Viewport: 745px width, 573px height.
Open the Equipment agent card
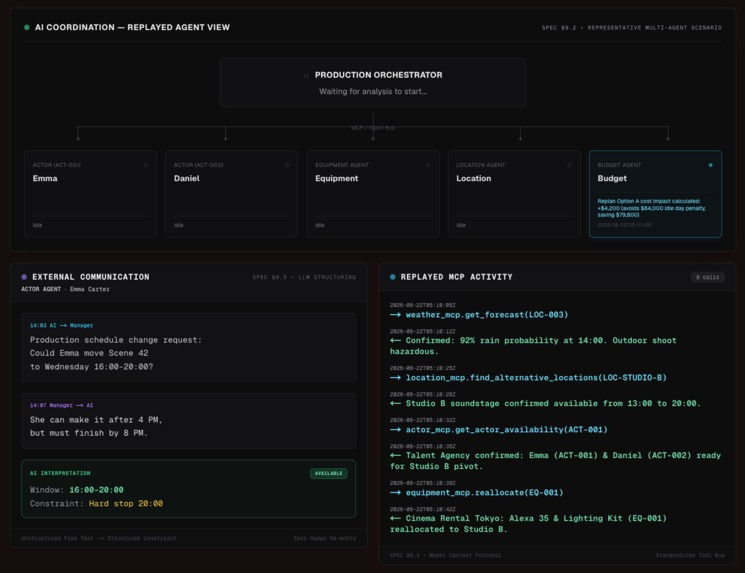[x=372, y=194]
